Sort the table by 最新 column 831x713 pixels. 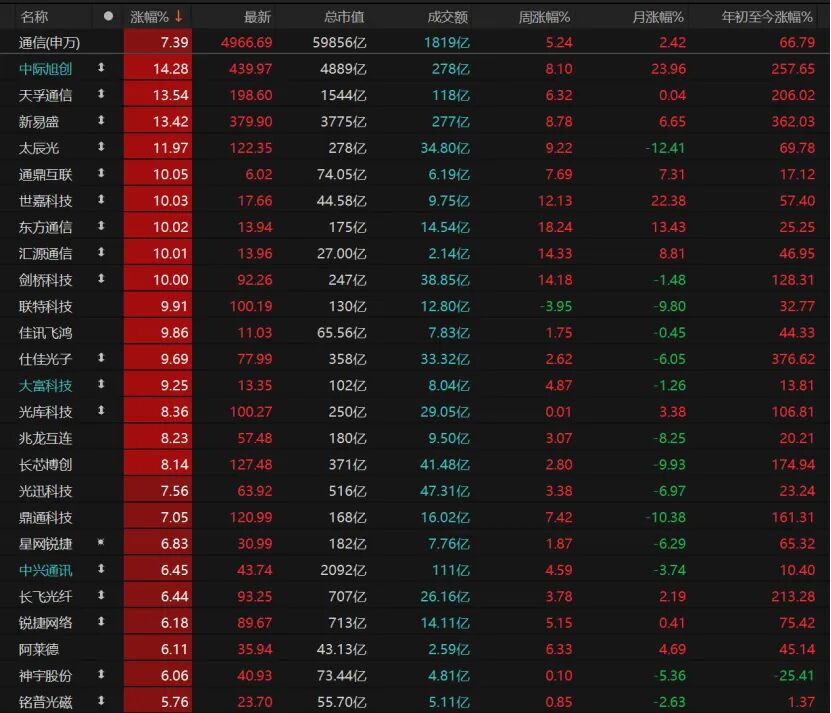tap(257, 16)
